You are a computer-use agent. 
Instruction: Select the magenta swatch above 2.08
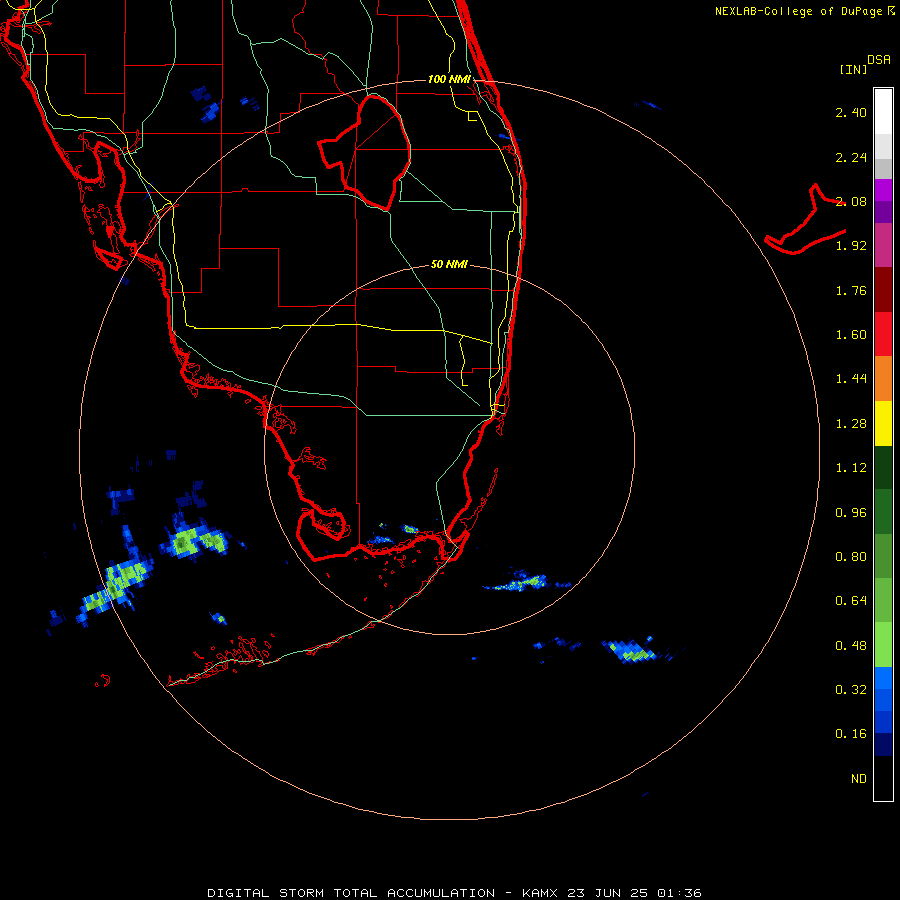(883, 190)
